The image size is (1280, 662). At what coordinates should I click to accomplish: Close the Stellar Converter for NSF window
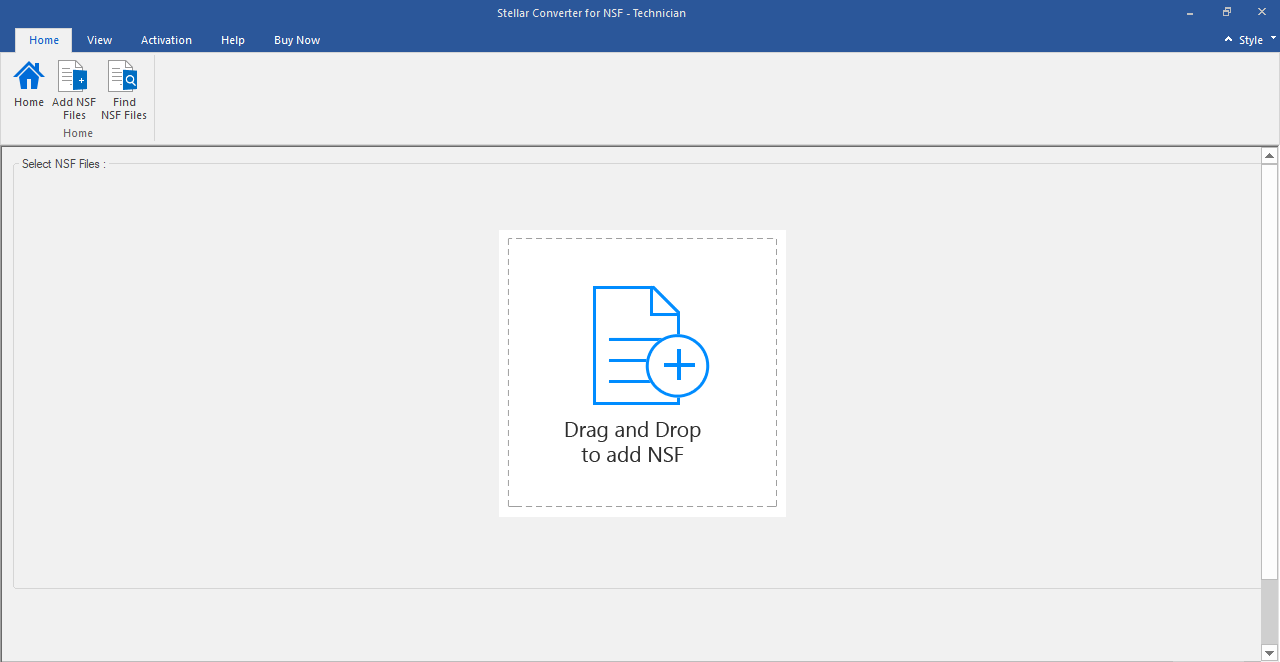point(1261,13)
